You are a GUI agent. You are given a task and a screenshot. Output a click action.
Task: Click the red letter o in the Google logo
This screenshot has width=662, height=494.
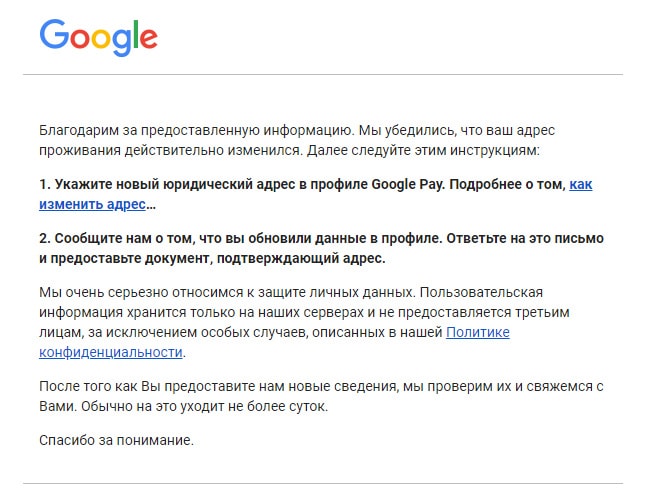pos(79,39)
